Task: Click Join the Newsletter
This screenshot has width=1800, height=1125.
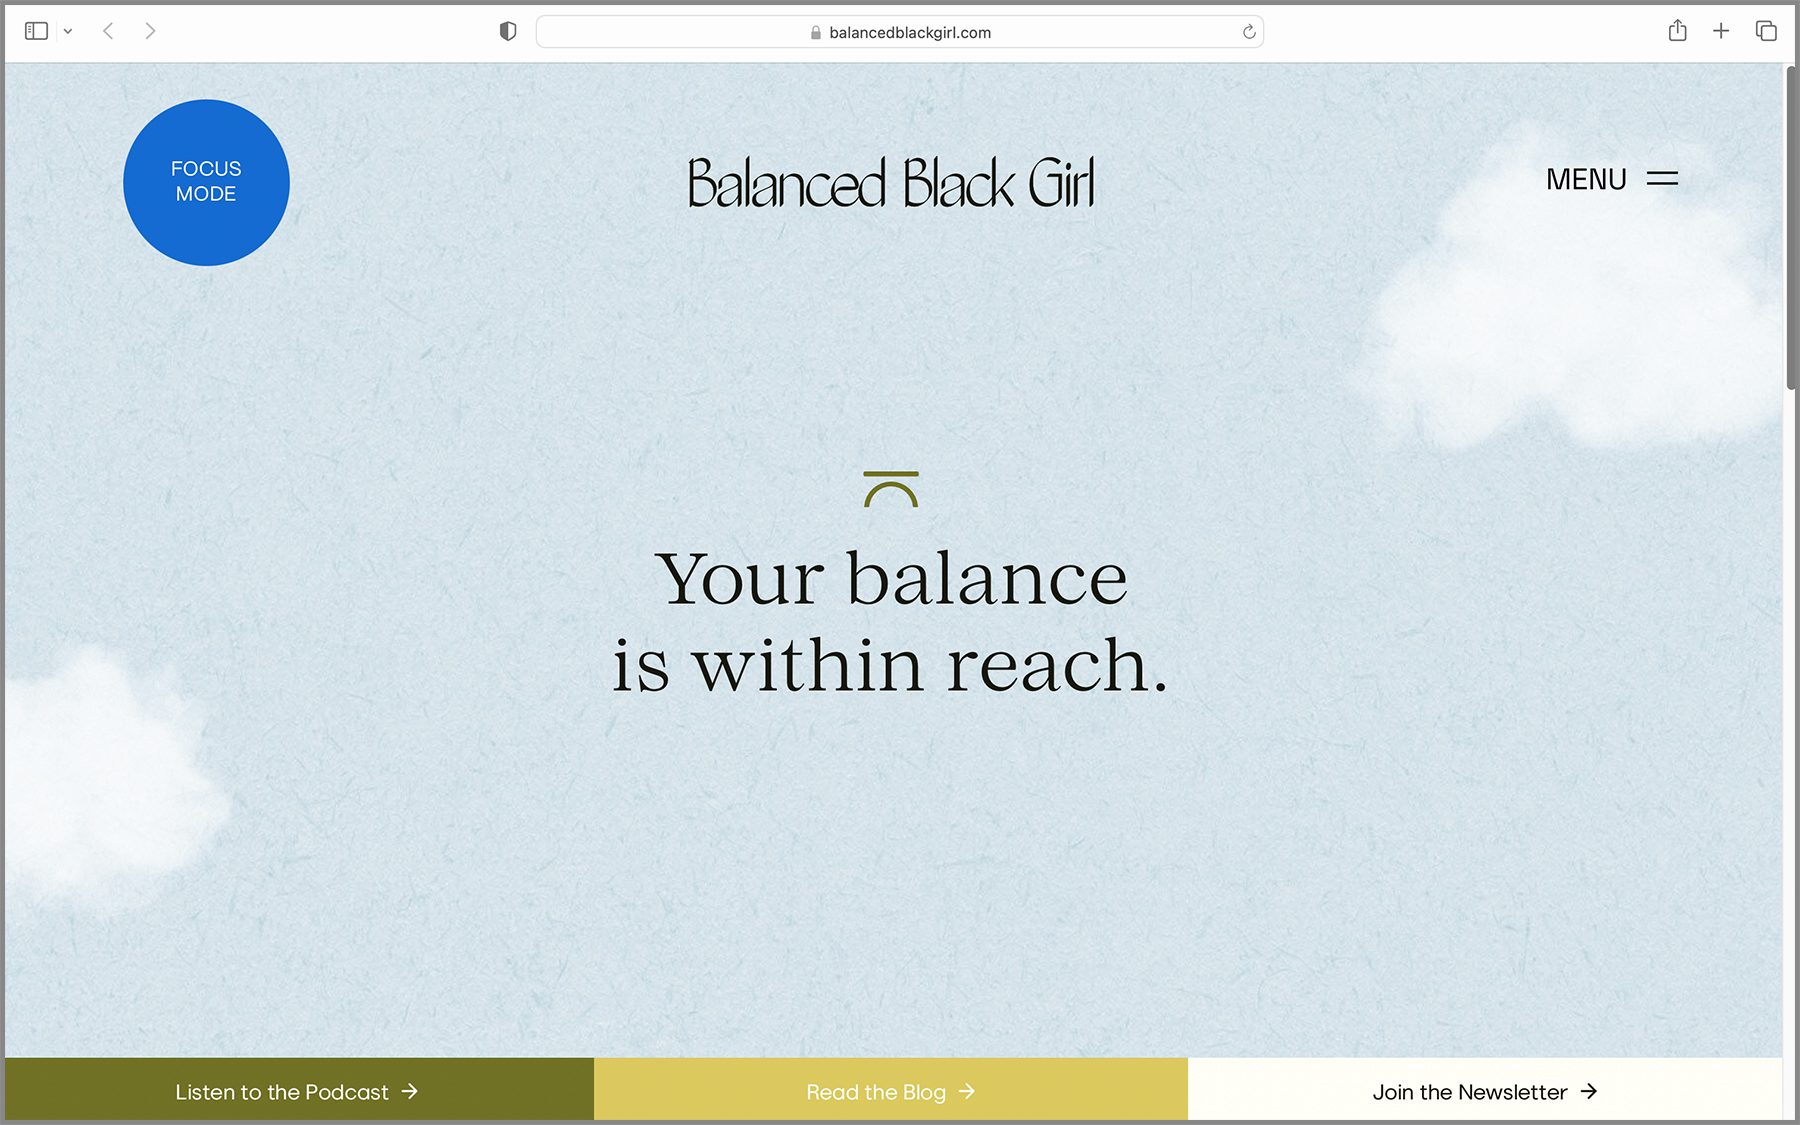Action: click(1484, 1092)
